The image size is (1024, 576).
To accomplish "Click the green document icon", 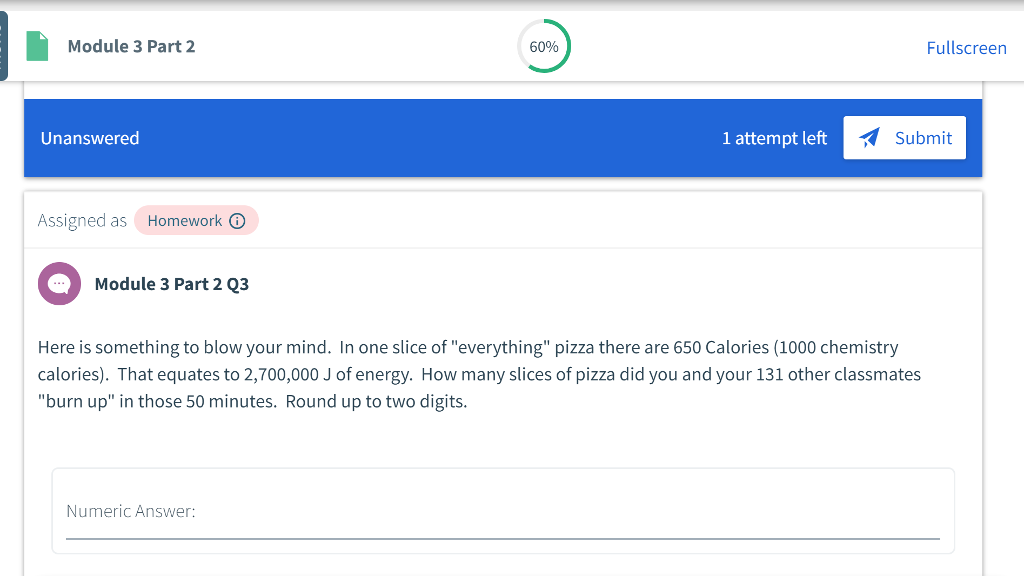I will [x=37, y=46].
